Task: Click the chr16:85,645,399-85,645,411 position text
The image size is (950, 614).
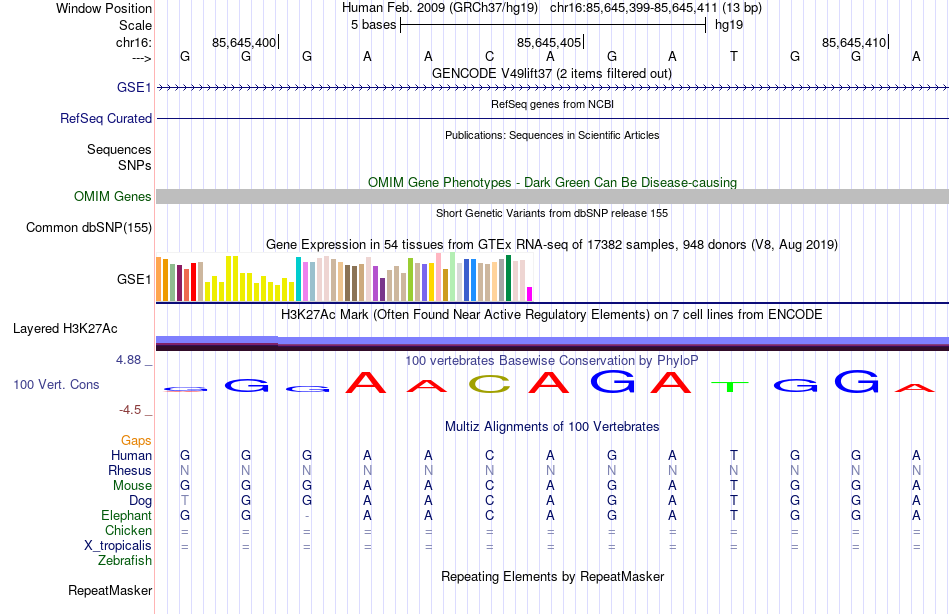Action: [633, 8]
